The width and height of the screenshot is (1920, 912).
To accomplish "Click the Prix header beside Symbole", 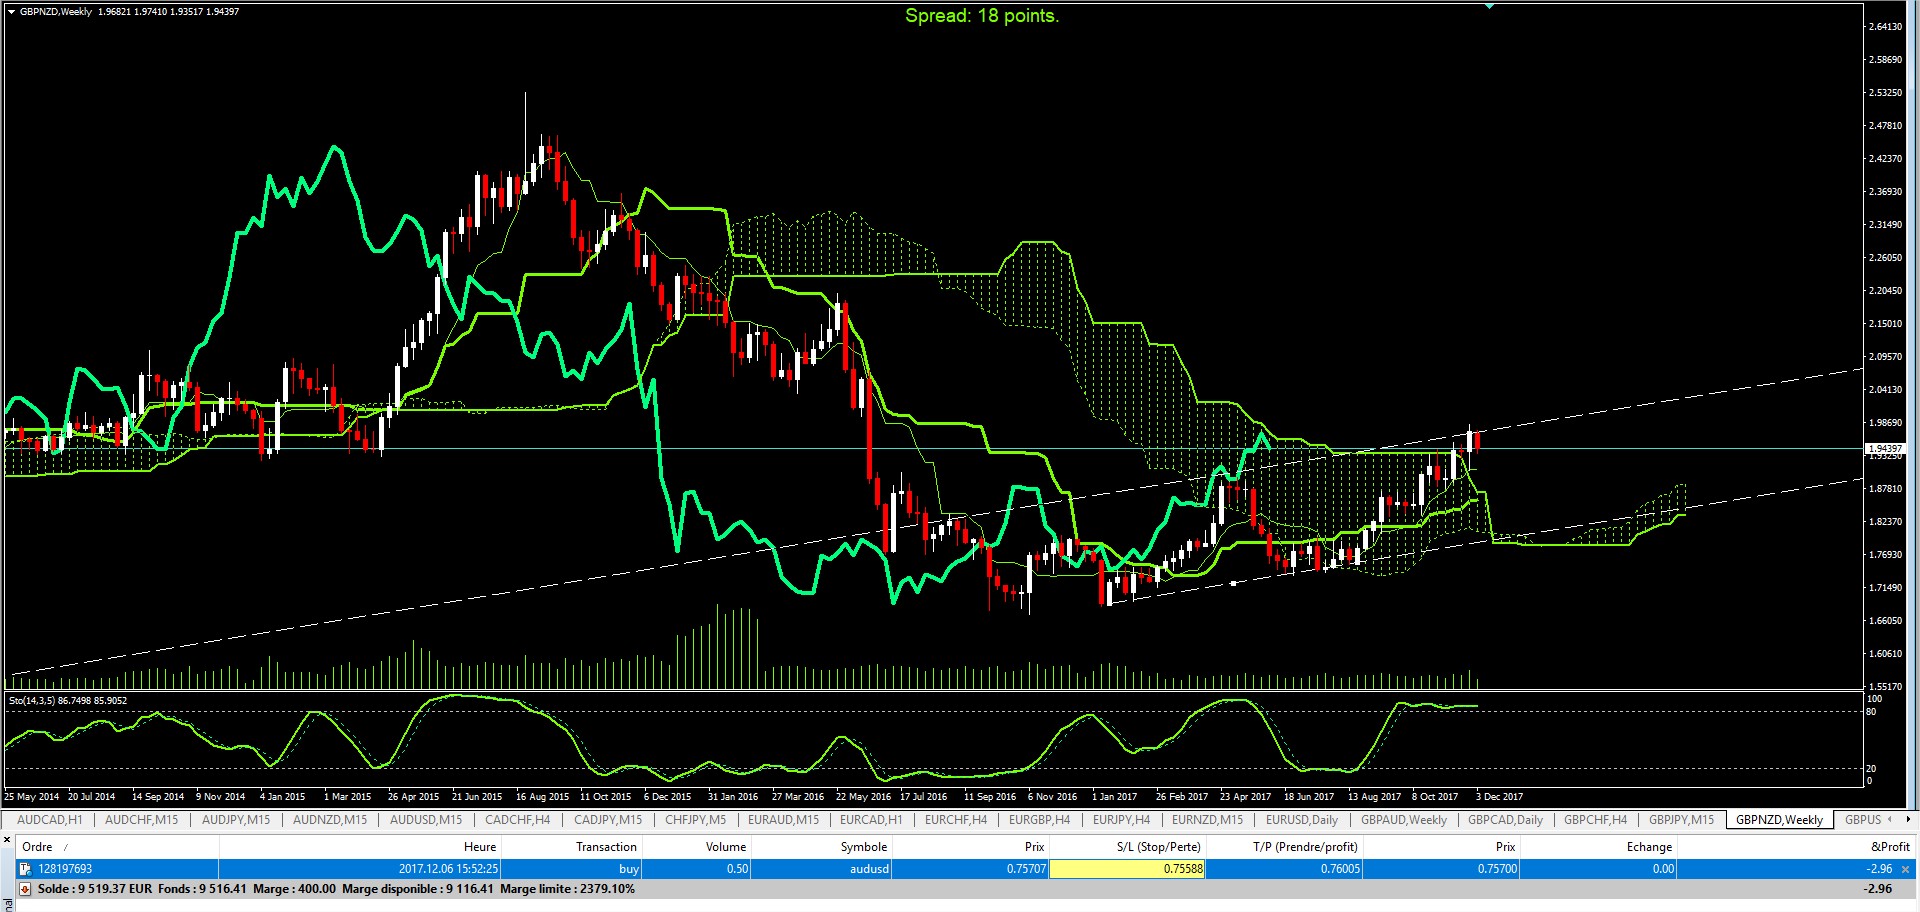I will click(x=970, y=847).
